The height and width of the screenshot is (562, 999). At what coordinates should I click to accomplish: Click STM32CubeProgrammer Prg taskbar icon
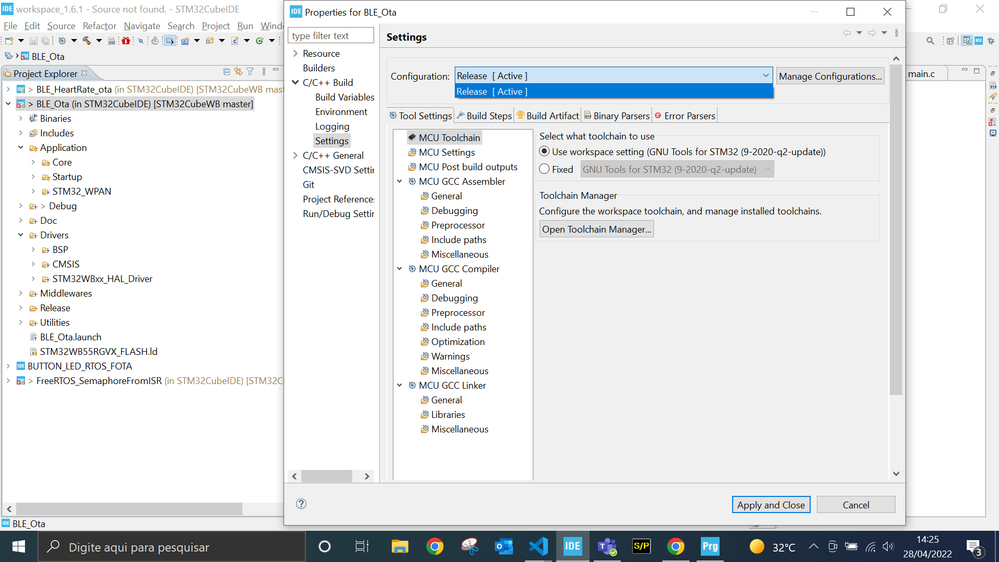pos(710,547)
